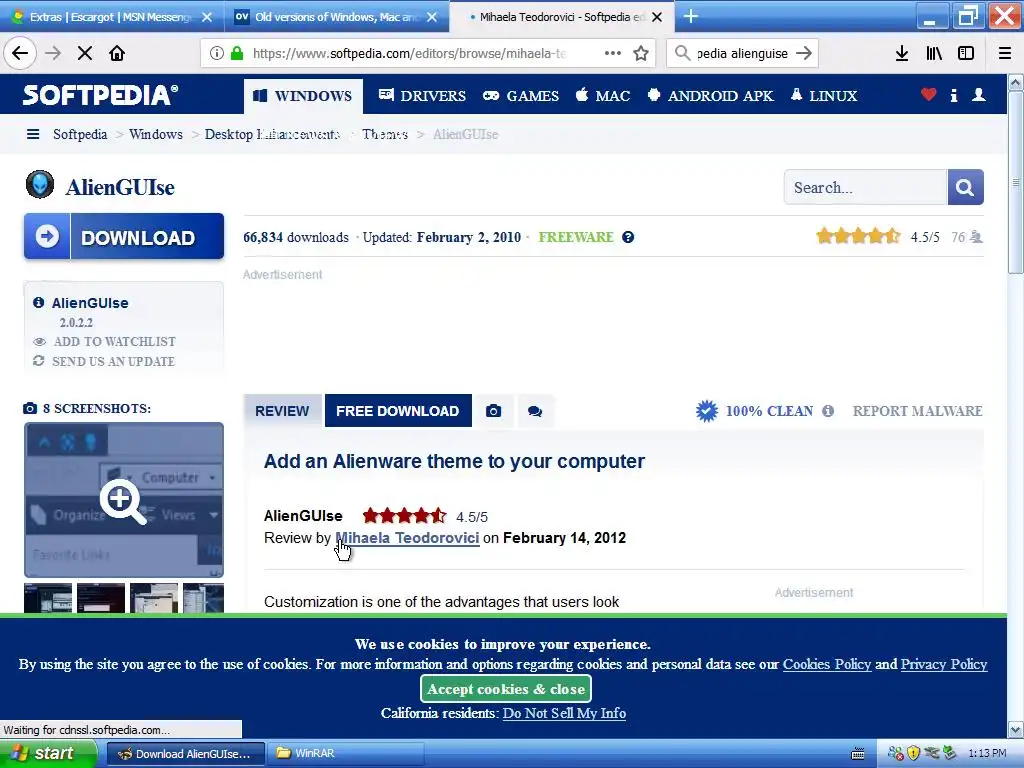Click the system tray clock 1:13 PM

(x=987, y=754)
